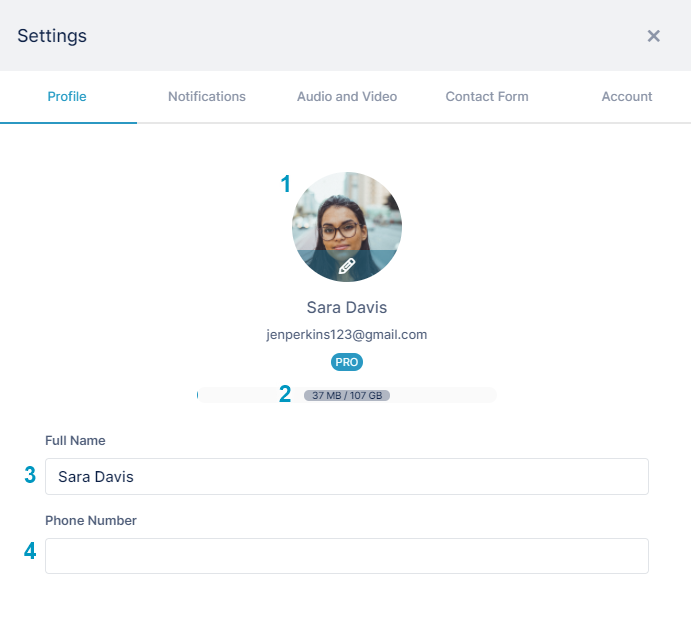Viewport: 691px width, 634px height.
Task: Click the PRO plan badge
Action: [347, 362]
